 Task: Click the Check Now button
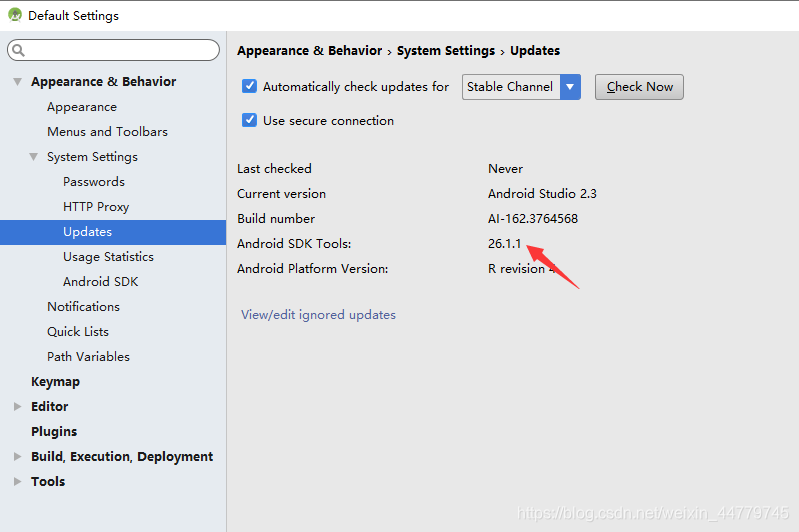pyautogui.click(x=639, y=87)
